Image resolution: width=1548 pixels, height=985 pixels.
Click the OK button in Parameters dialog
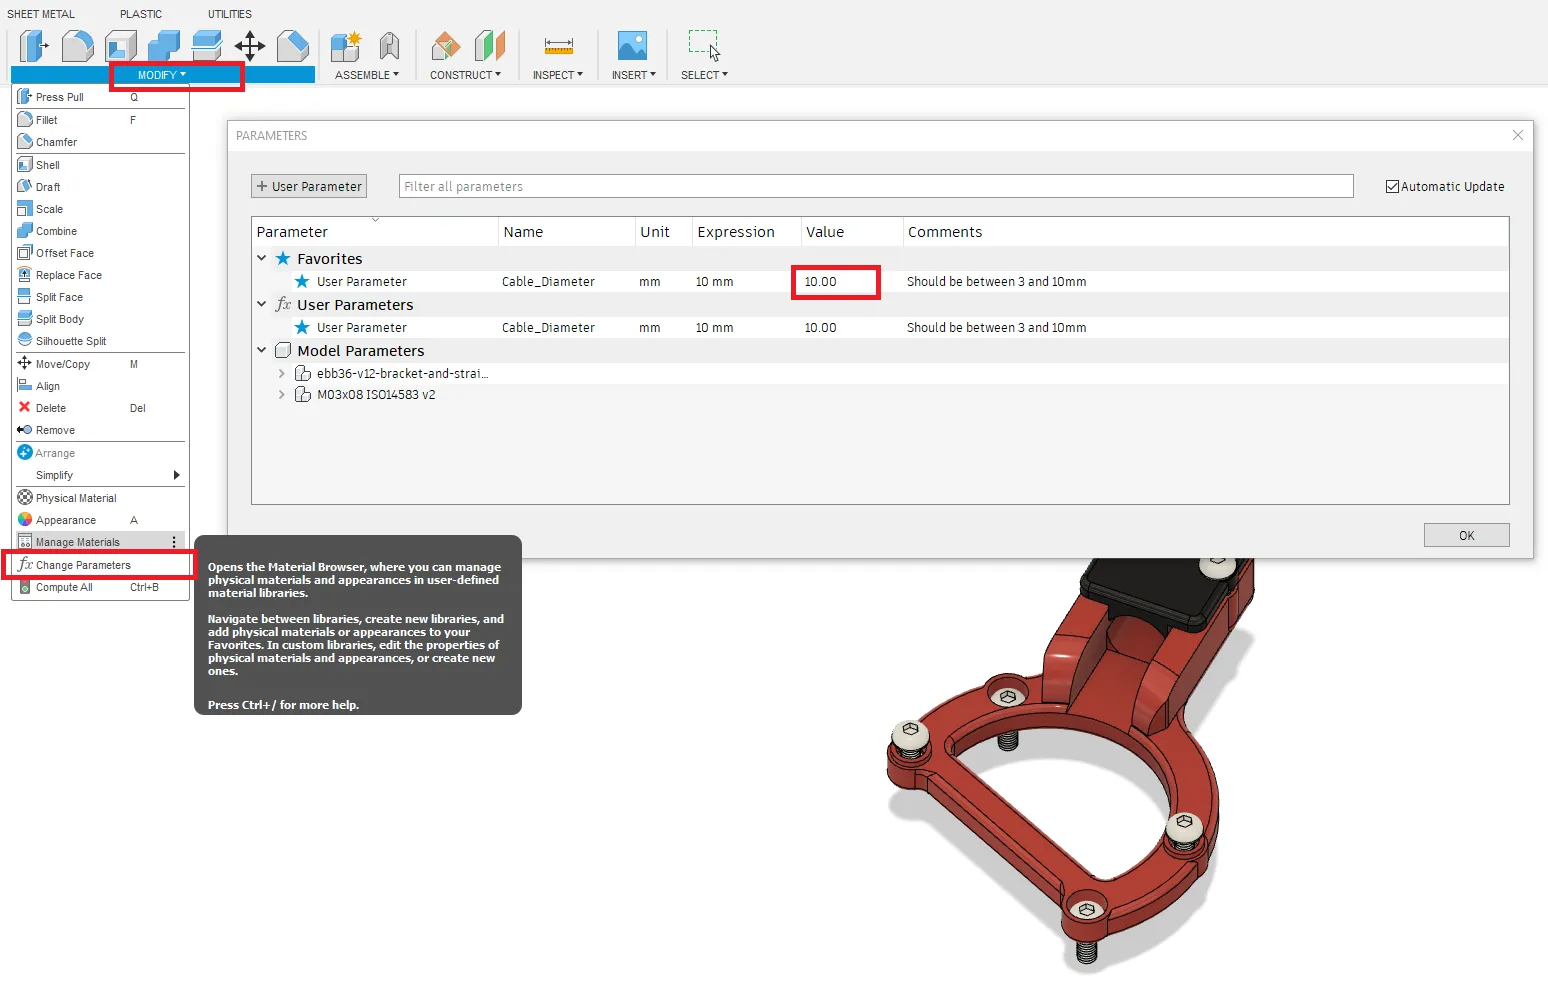pyautogui.click(x=1466, y=536)
